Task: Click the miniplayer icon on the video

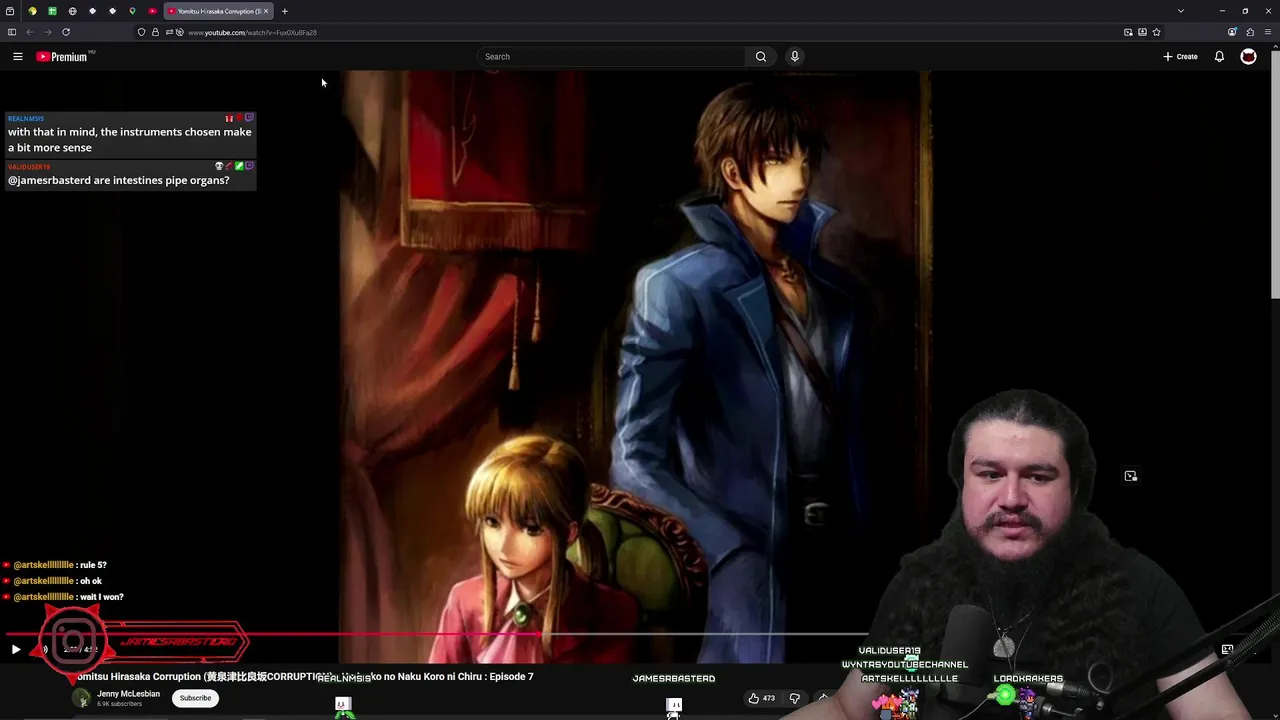Action: pos(1131,476)
